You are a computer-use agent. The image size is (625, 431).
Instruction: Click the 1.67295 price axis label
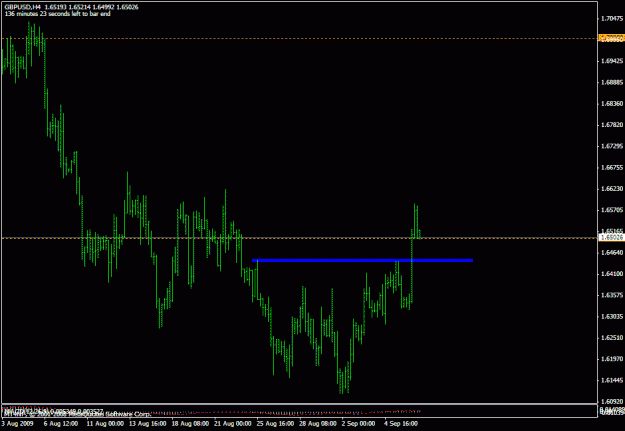click(612, 146)
